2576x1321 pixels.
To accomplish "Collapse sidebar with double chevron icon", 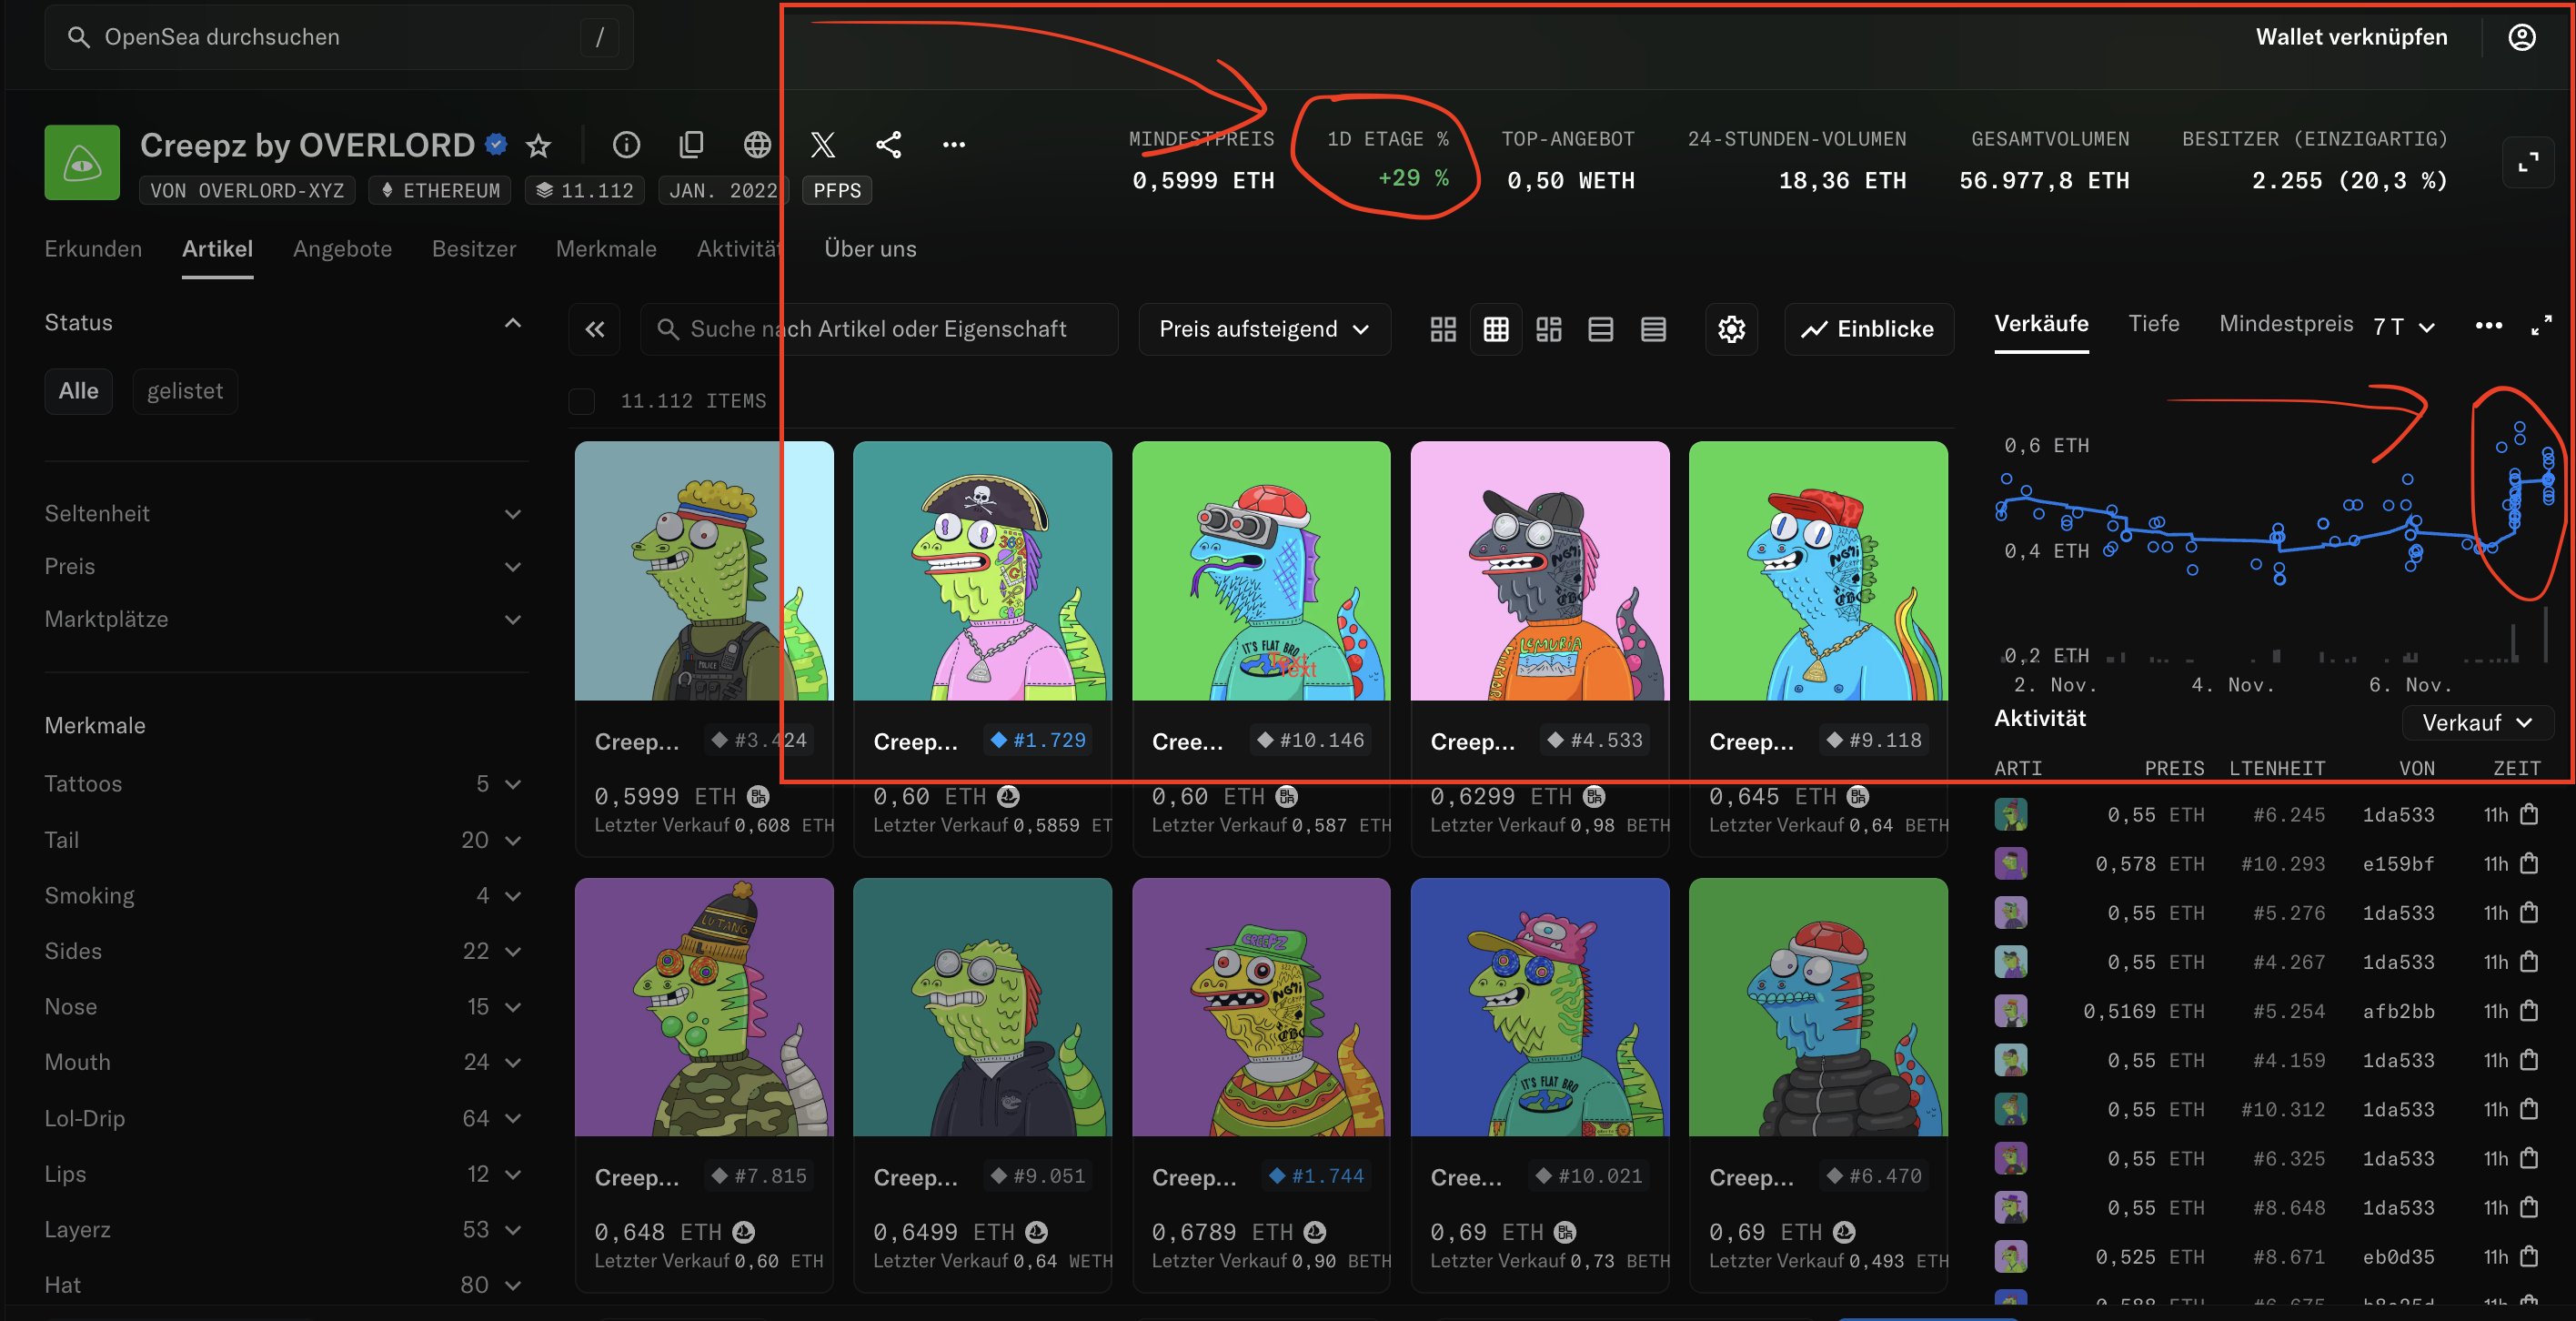I will tap(595, 329).
